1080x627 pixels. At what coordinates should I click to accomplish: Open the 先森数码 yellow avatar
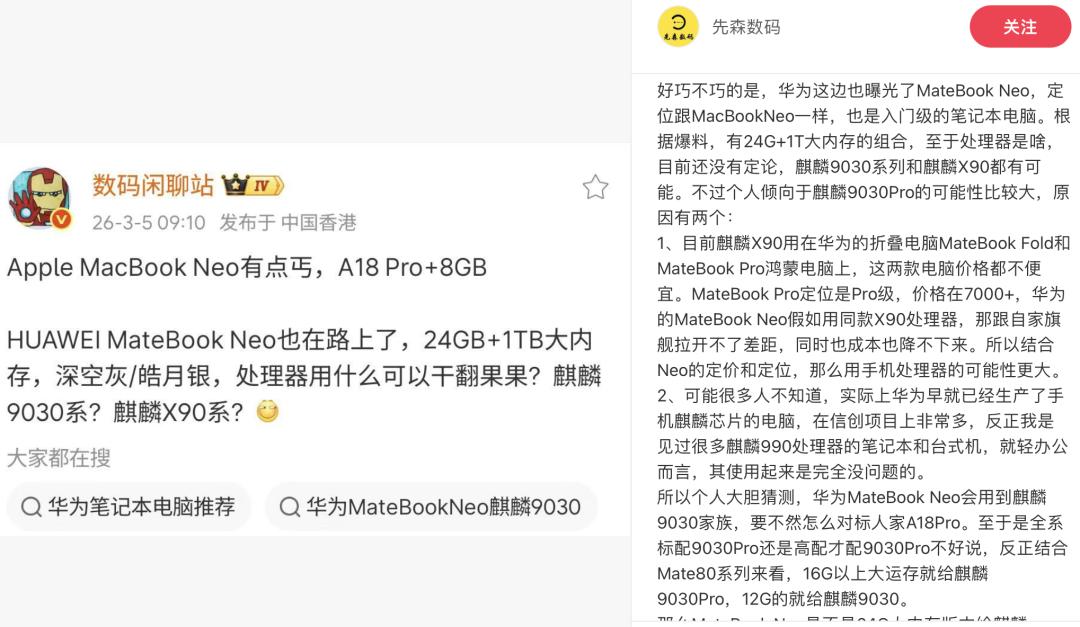pos(678,26)
